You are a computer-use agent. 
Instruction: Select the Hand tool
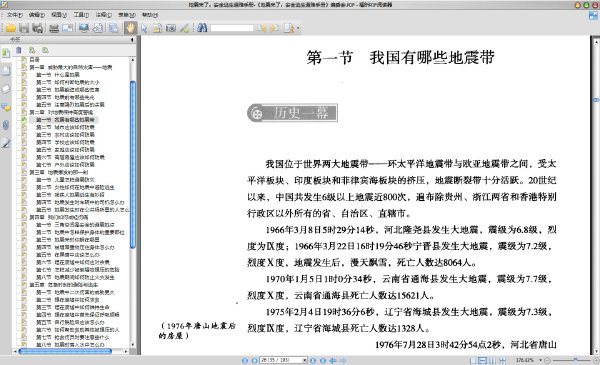tap(130, 28)
